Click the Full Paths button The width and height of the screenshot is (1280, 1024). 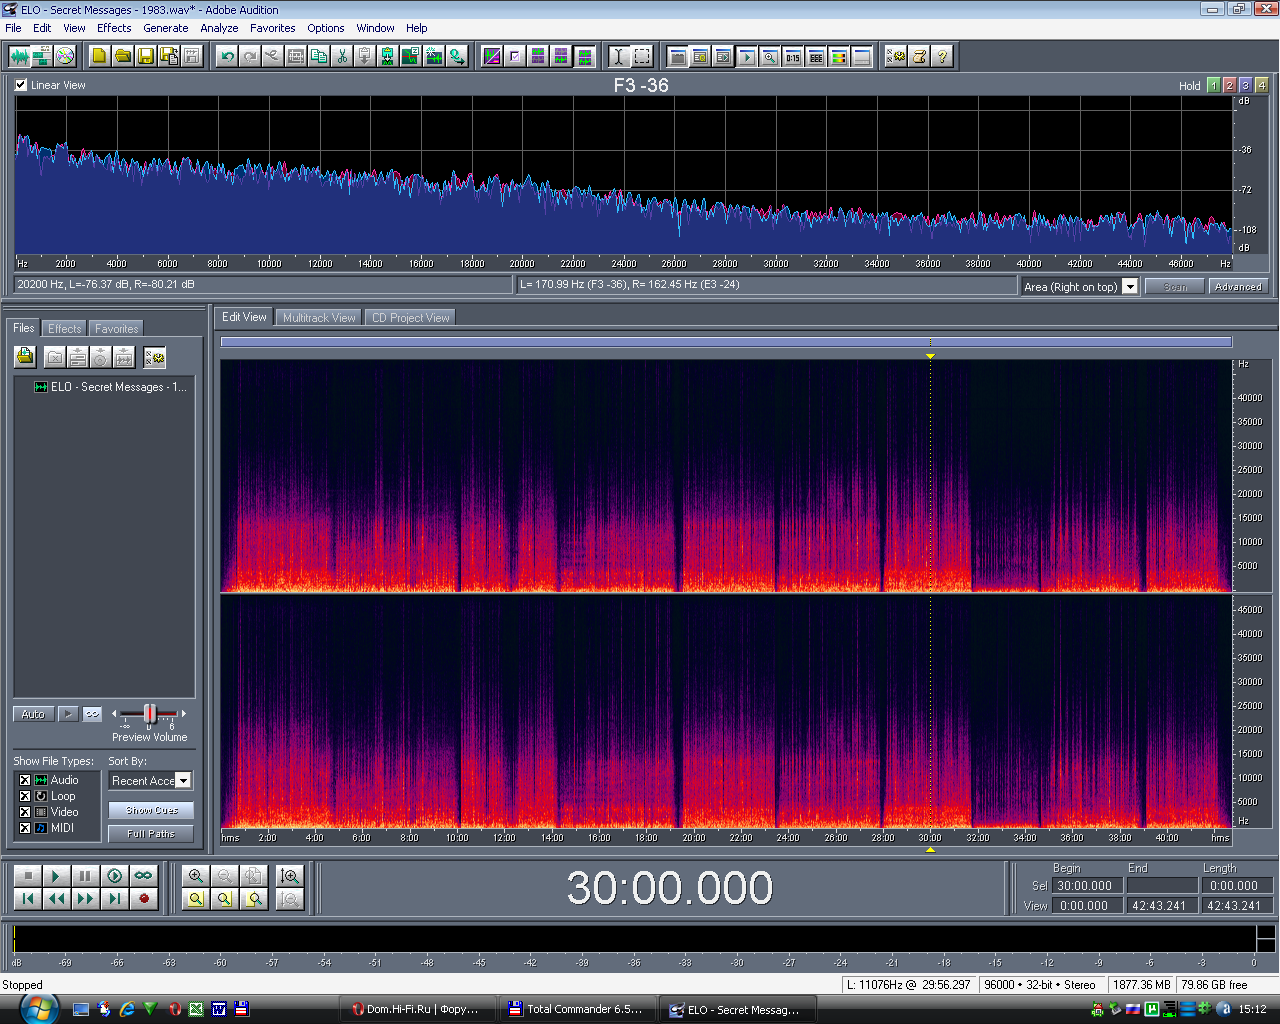(151, 834)
